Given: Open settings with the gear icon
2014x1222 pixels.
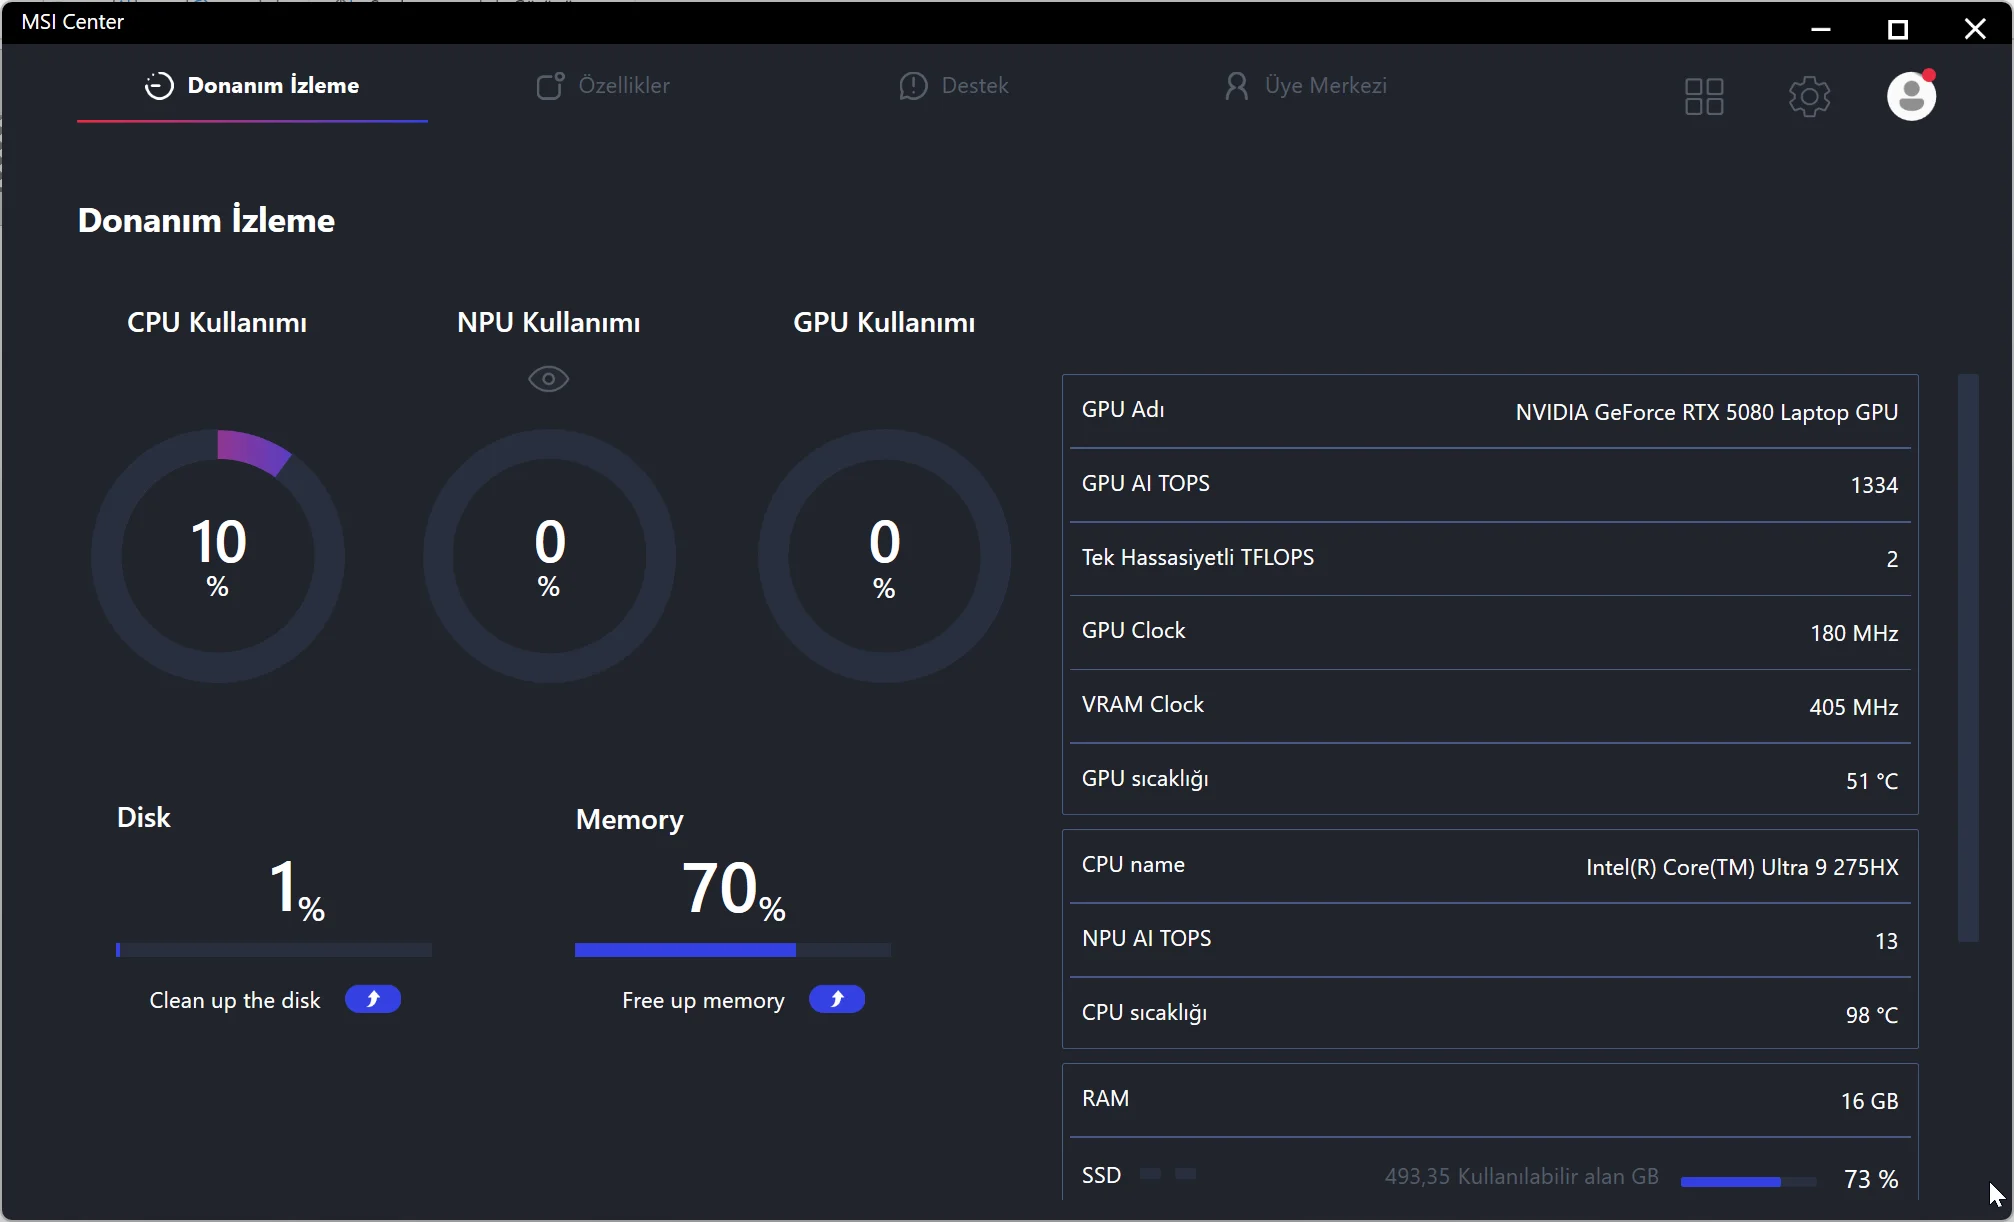Looking at the screenshot, I should (1809, 97).
